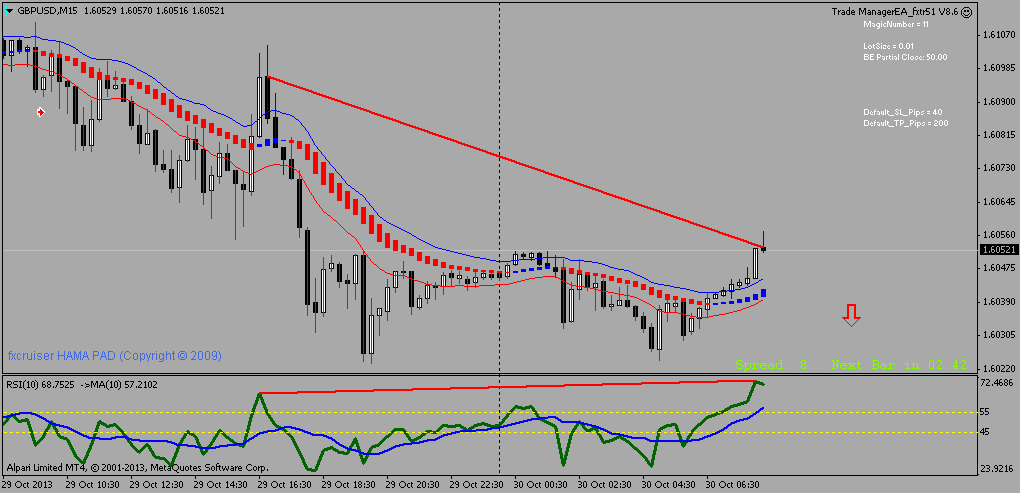The image size is (1020, 493).
Task: Click the 1.60900 price scale label
Action: point(997,101)
